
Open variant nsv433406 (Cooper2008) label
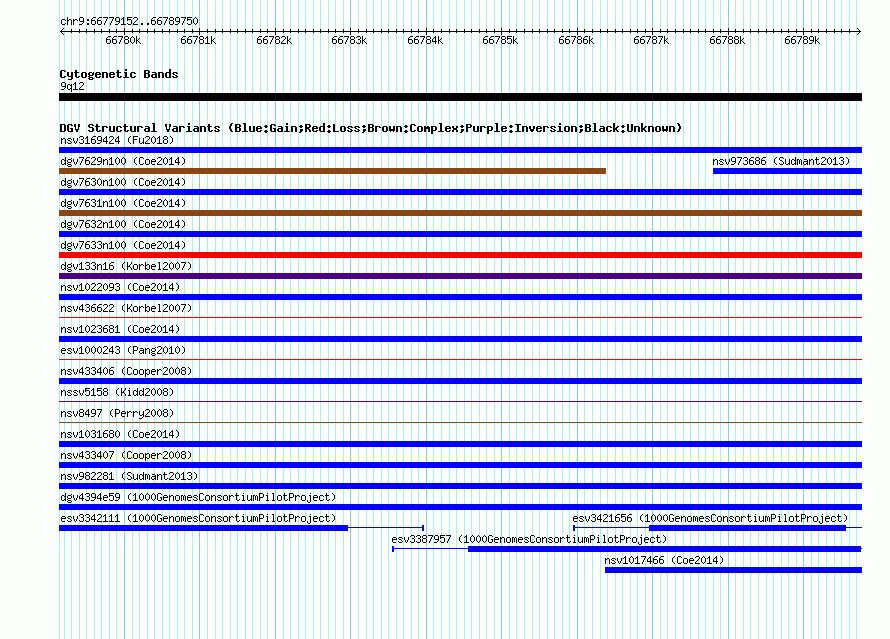click(126, 371)
